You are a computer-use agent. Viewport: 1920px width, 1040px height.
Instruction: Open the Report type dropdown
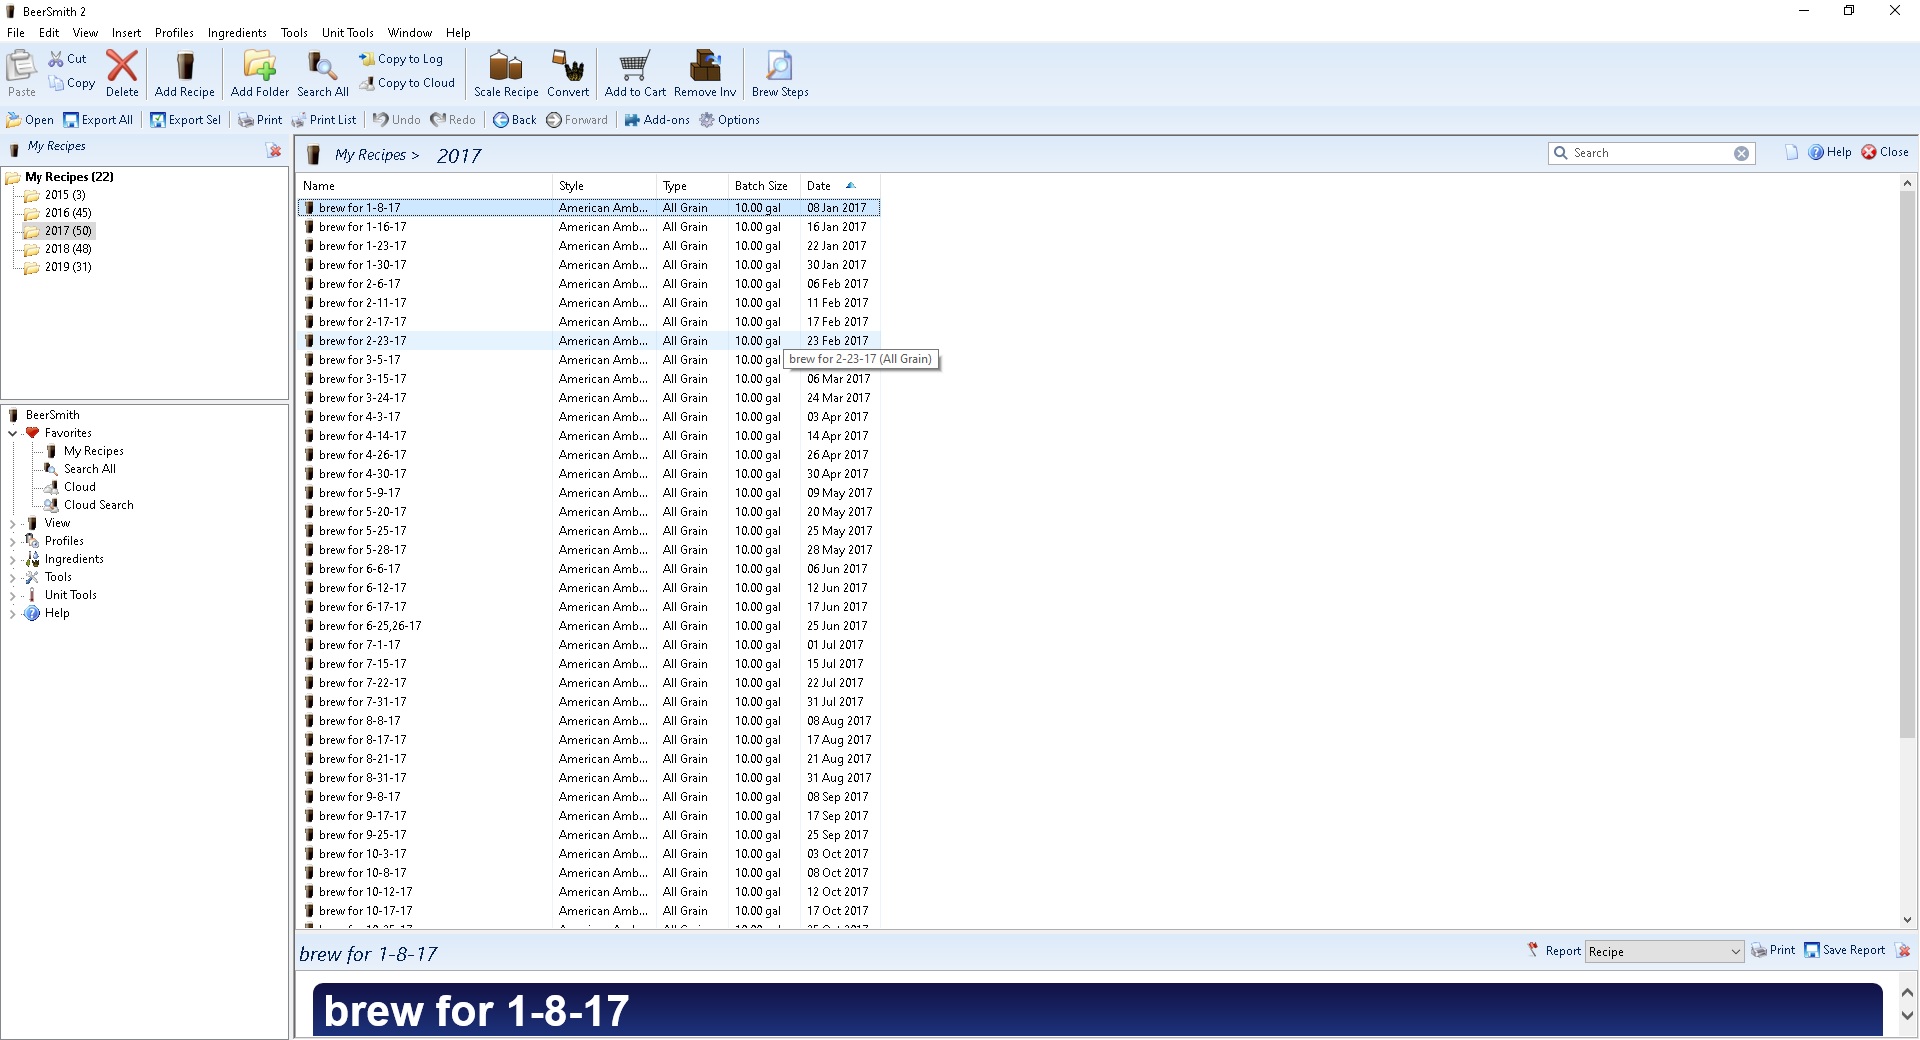(1664, 952)
